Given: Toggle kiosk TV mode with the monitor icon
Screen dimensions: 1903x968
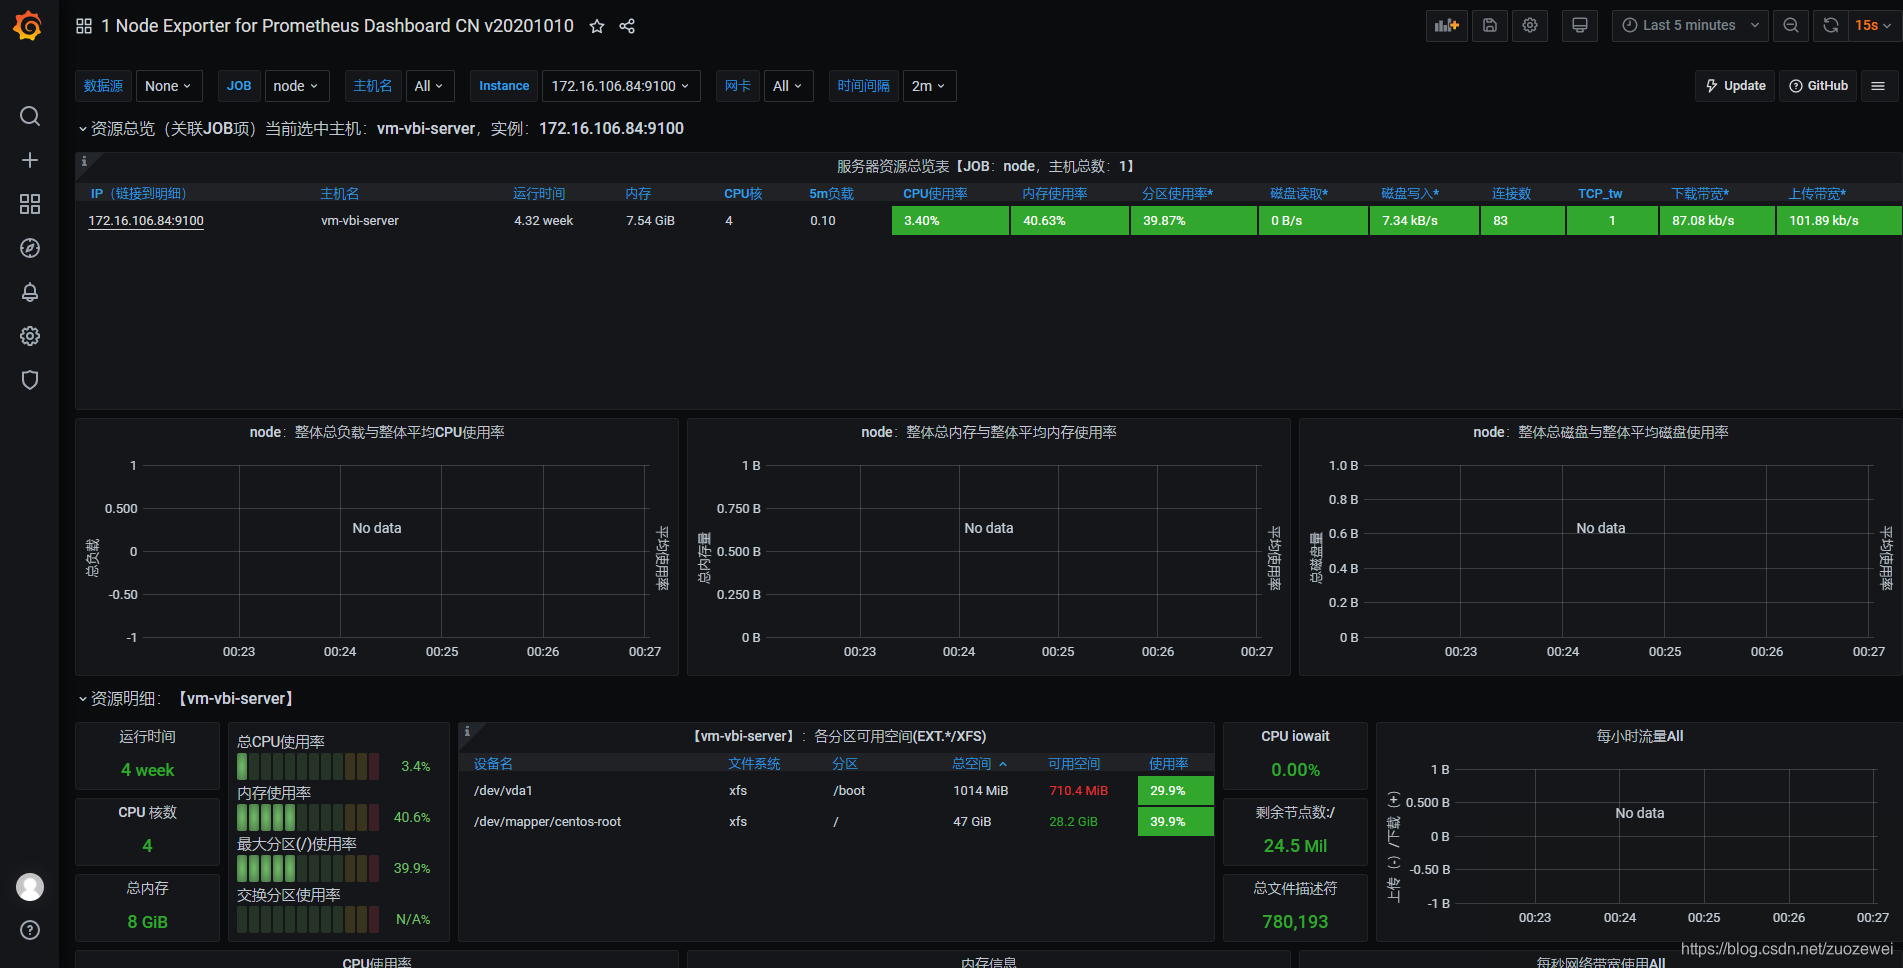Looking at the screenshot, I should pyautogui.click(x=1579, y=25).
